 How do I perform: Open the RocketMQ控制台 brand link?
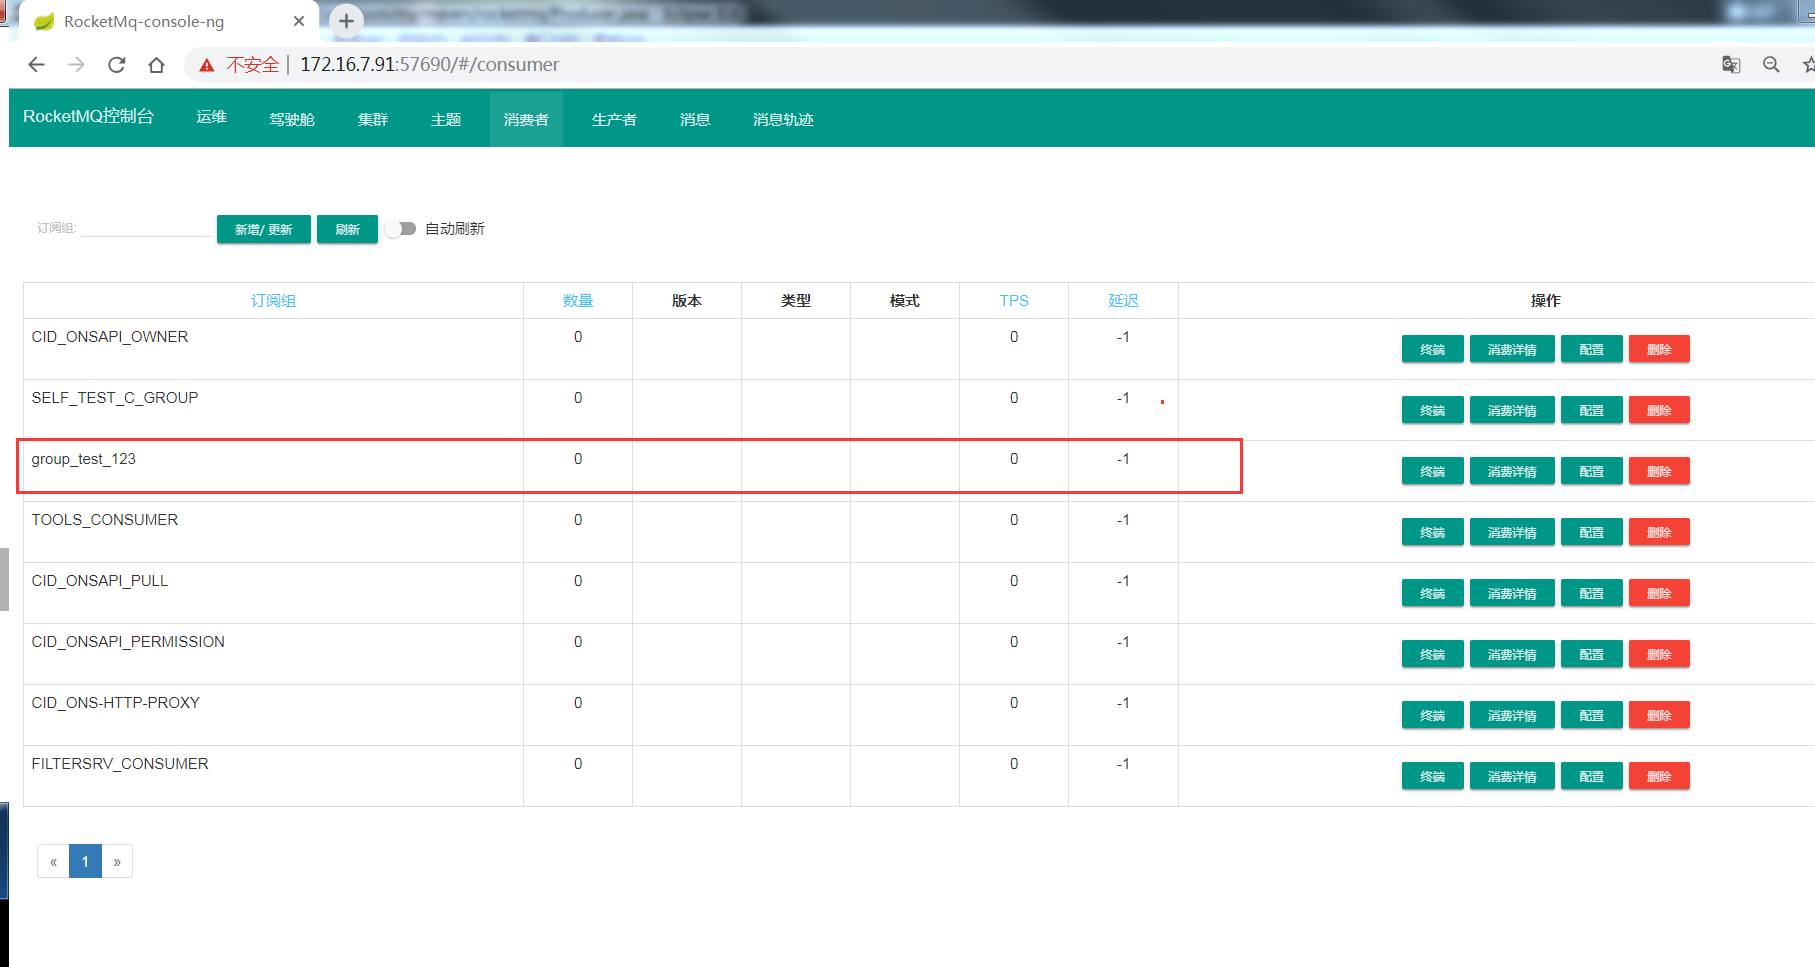(89, 117)
